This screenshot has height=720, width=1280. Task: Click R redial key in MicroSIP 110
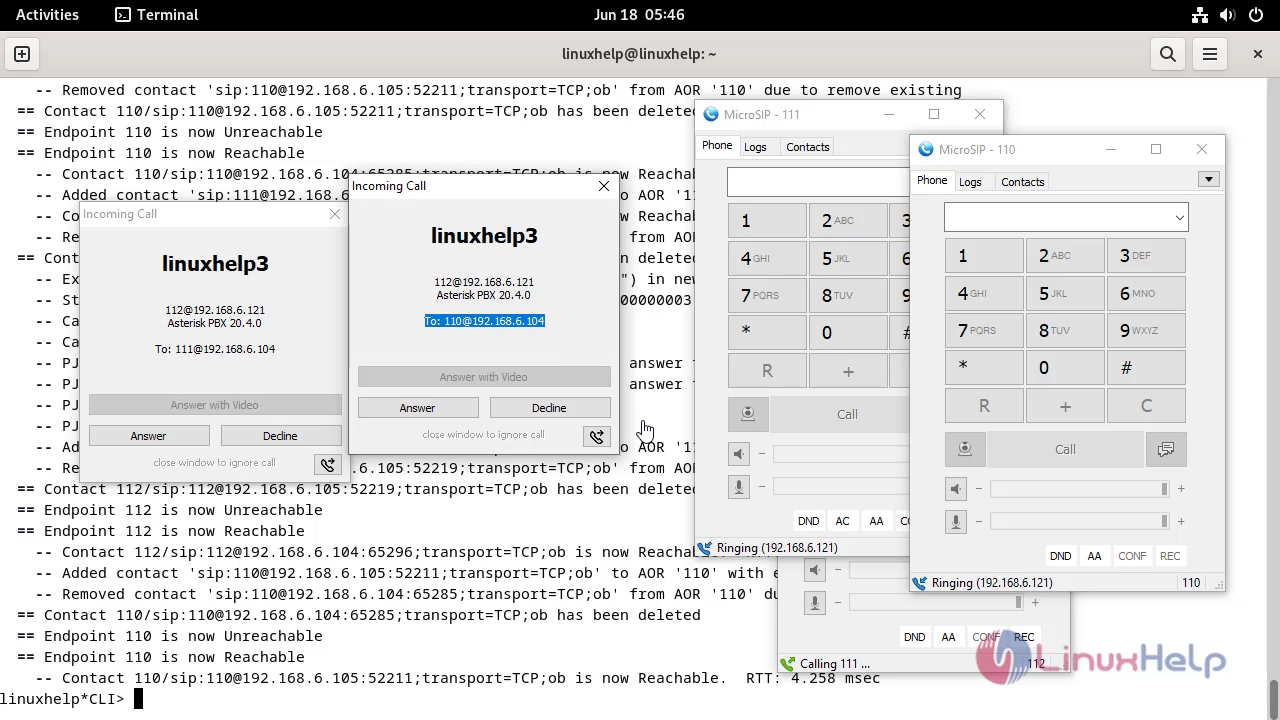point(984,406)
